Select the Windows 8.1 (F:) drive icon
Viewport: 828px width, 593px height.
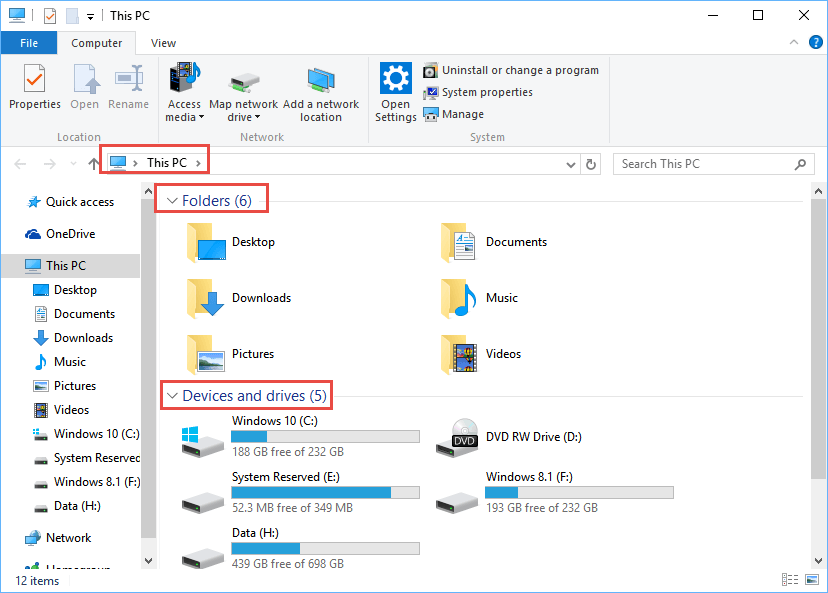click(457, 502)
